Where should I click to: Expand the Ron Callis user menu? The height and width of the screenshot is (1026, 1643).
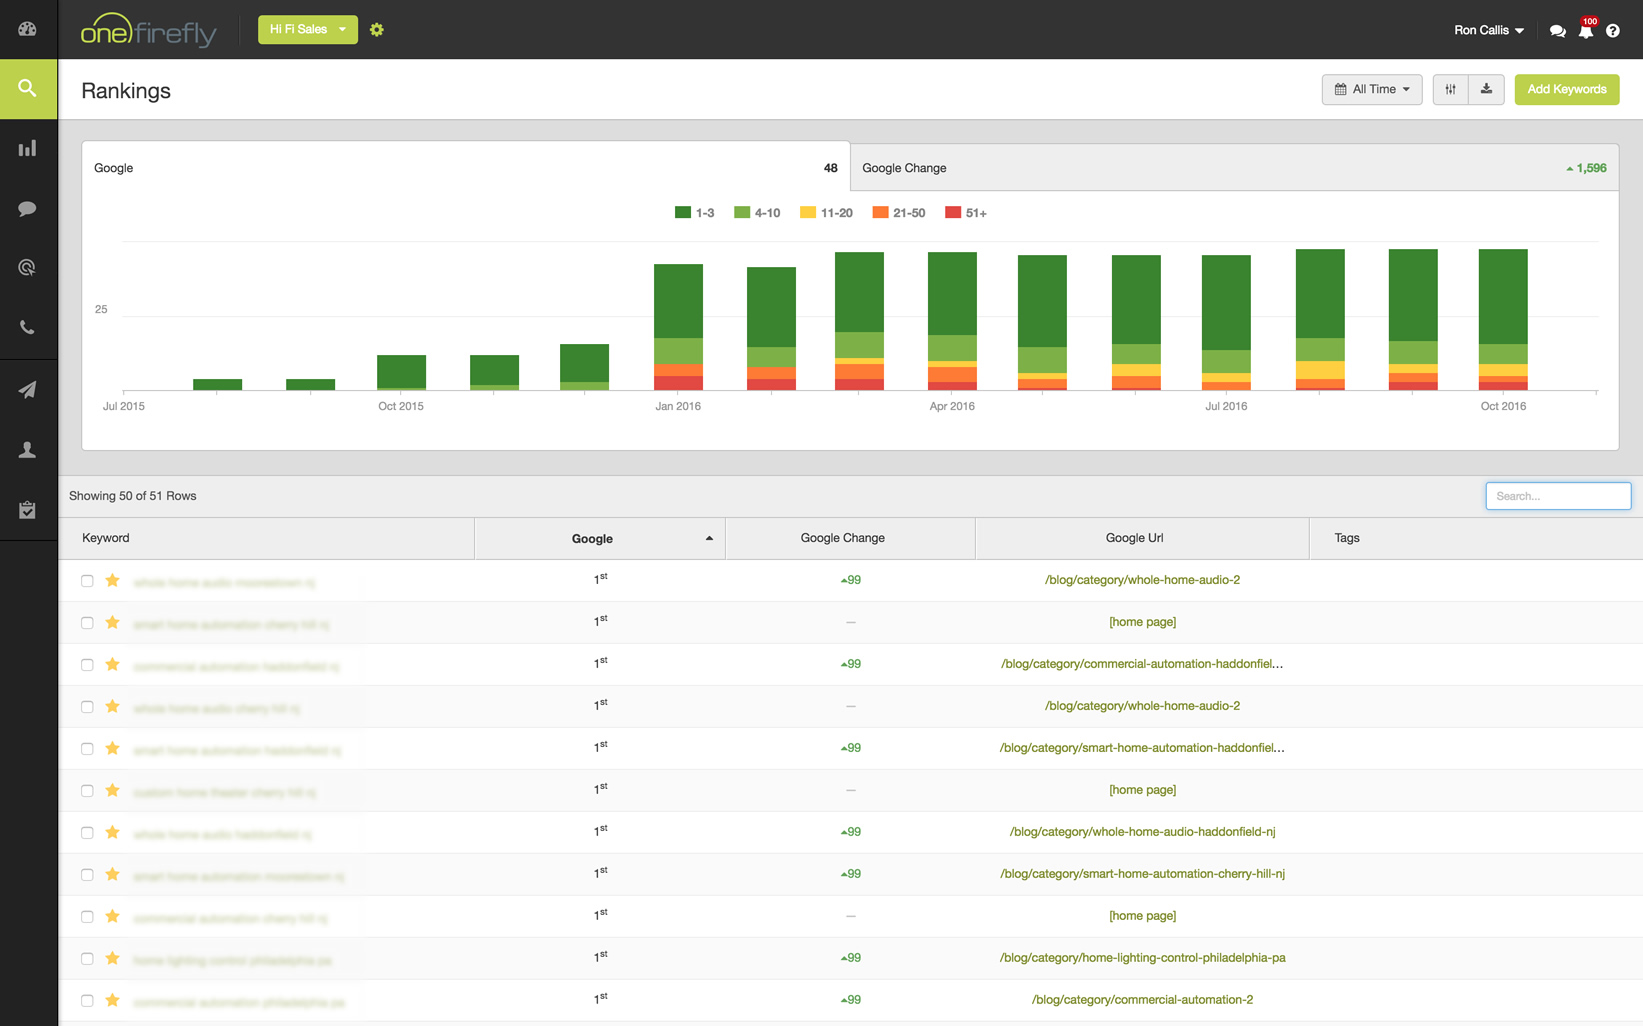click(1488, 30)
